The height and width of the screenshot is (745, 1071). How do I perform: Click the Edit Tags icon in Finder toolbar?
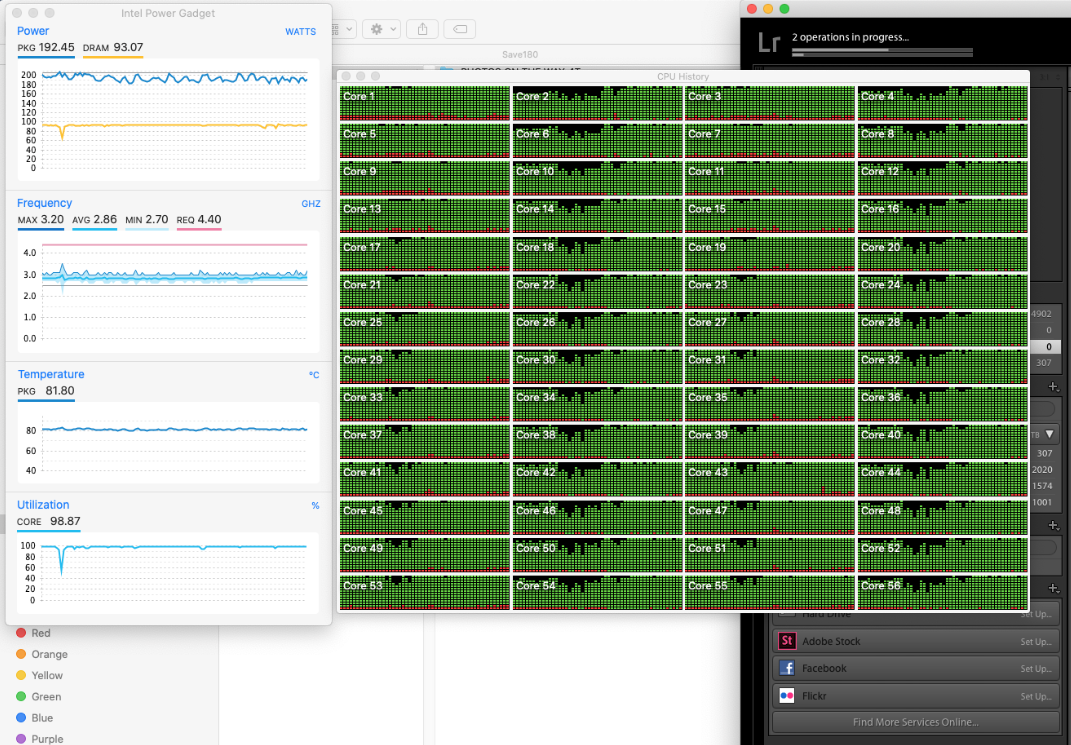[460, 29]
